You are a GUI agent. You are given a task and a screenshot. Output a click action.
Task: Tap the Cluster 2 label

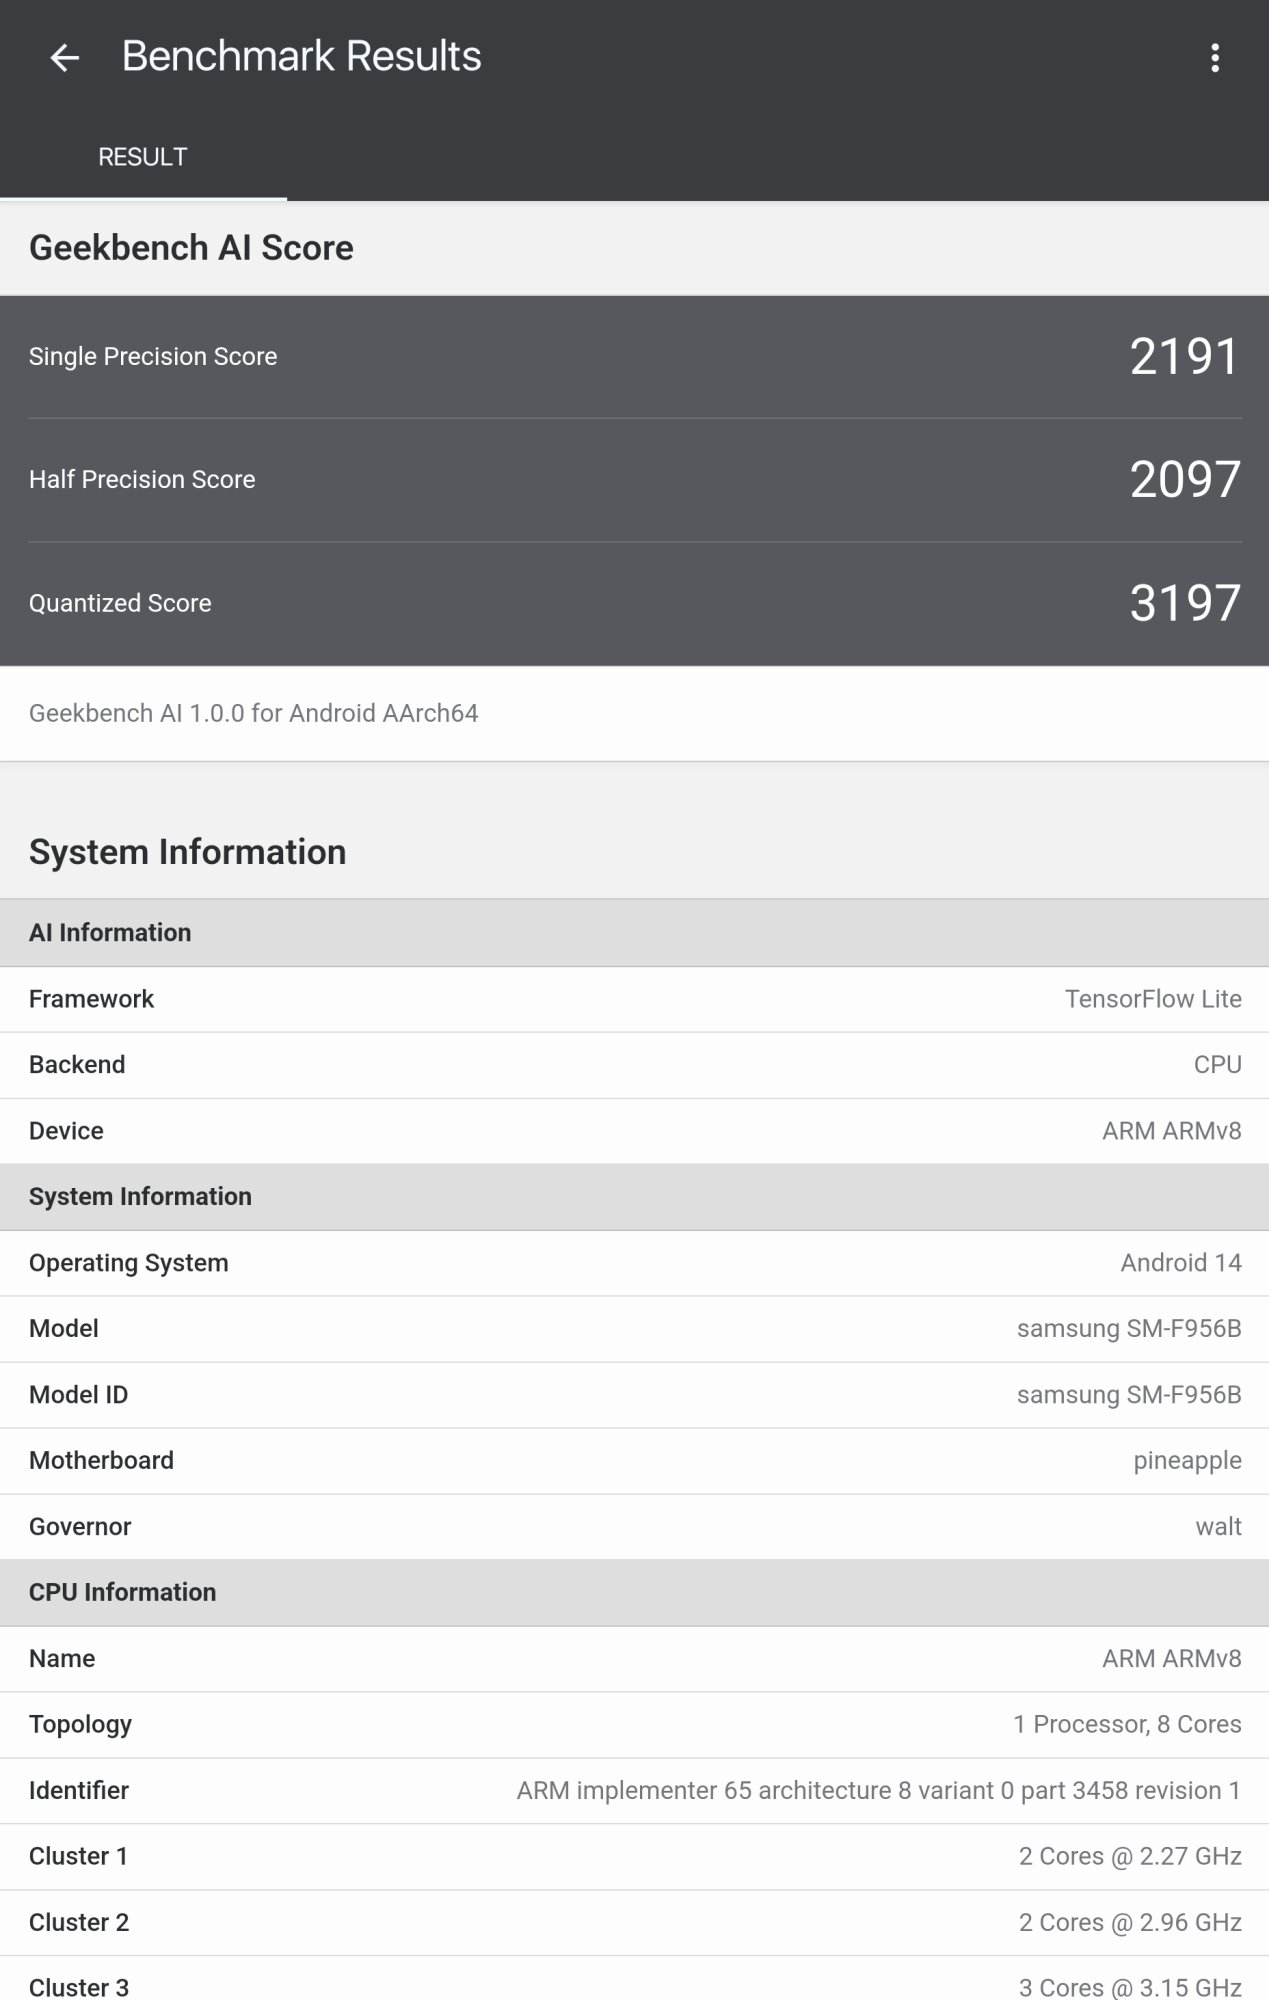[x=79, y=1923]
